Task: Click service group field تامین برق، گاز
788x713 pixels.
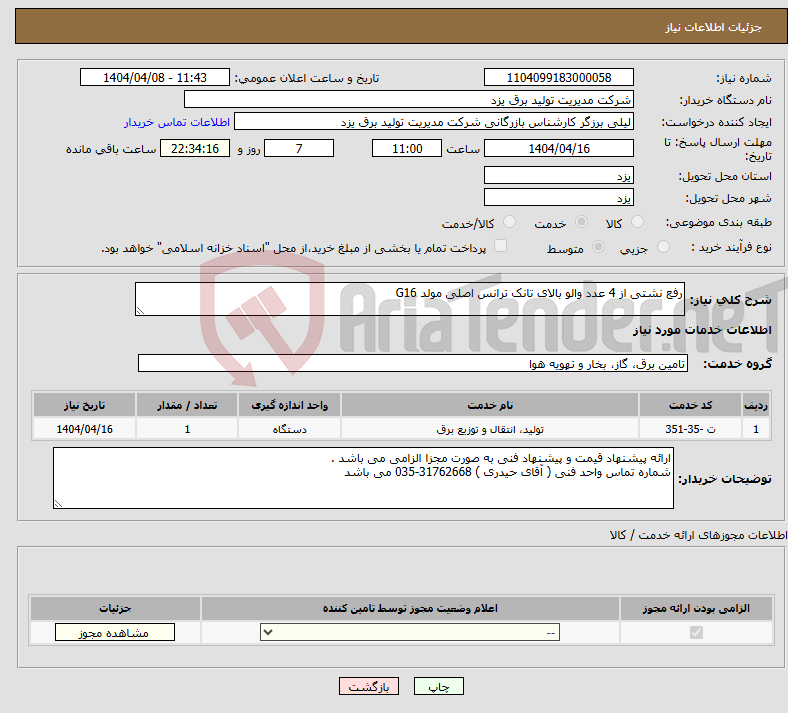Action: (x=413, y=363)
